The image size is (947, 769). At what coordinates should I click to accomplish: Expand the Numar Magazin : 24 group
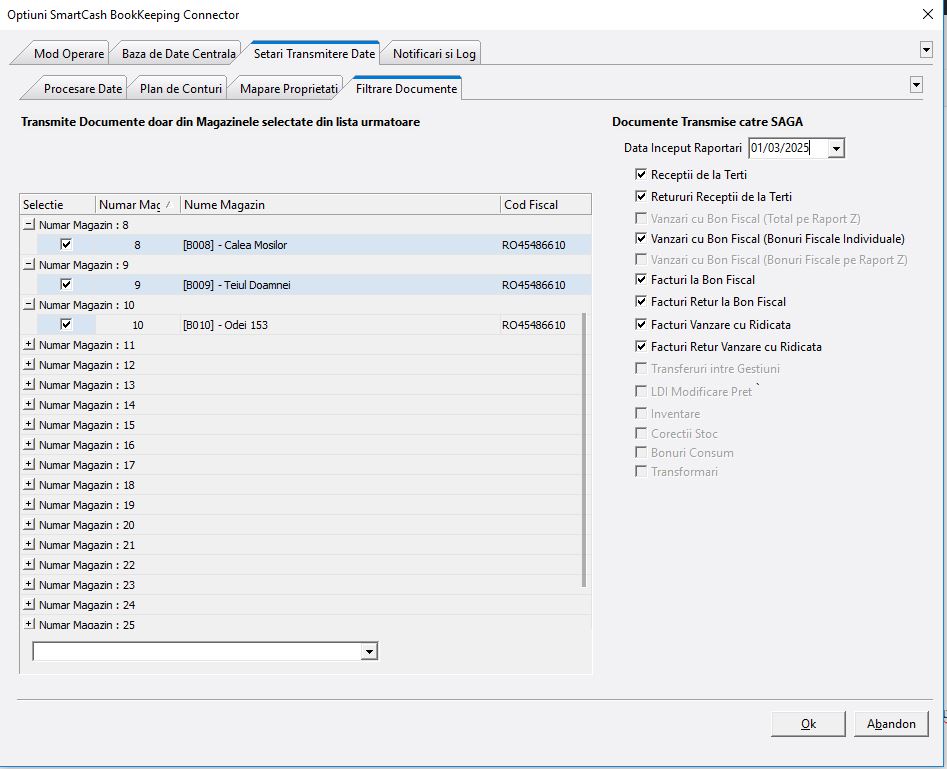pyautogui.click(x=28, y=604)
